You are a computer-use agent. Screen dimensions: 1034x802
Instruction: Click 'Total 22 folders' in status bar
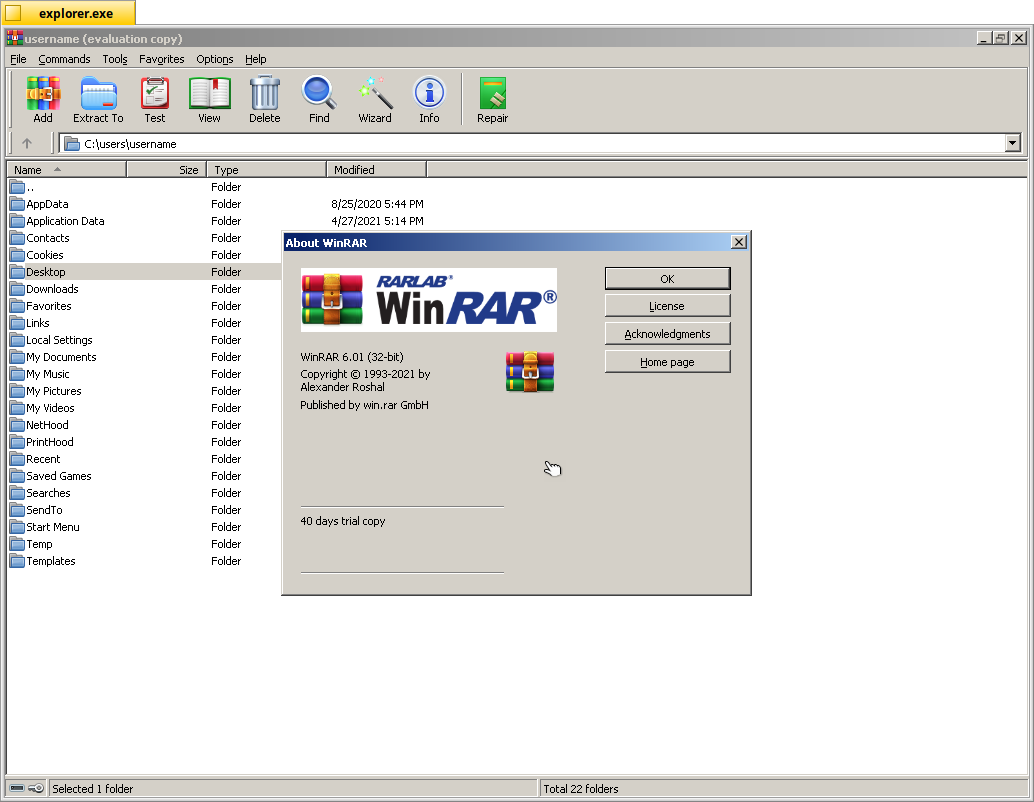click(581, 788)
